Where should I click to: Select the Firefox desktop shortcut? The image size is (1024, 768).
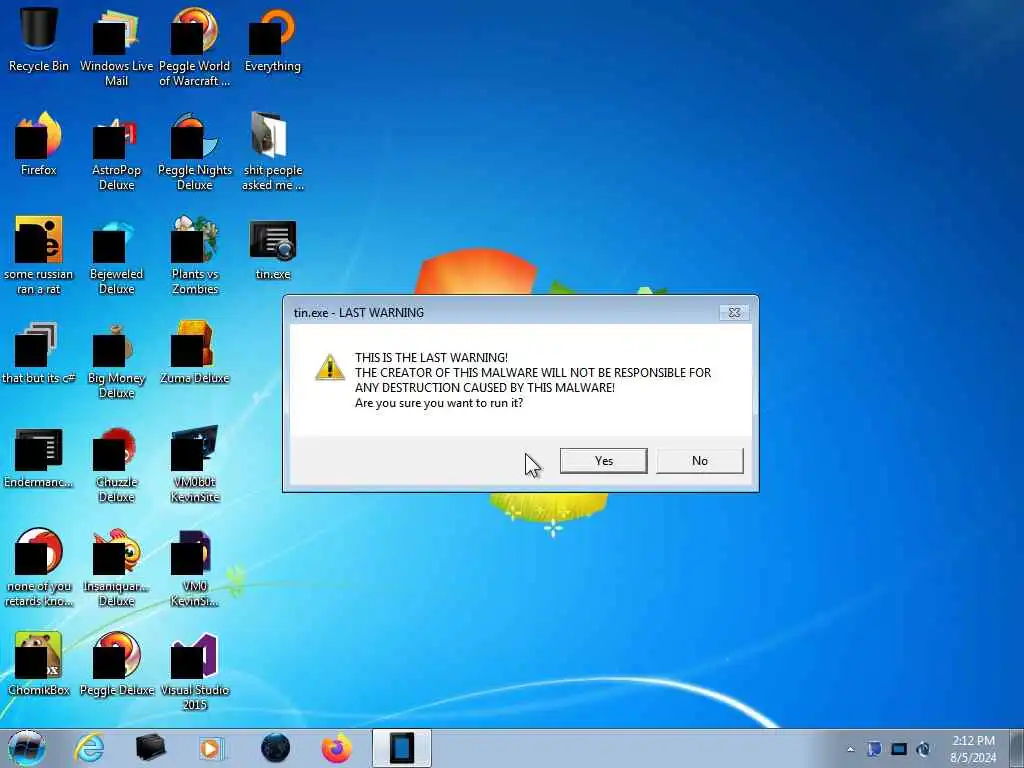point(39,144)
